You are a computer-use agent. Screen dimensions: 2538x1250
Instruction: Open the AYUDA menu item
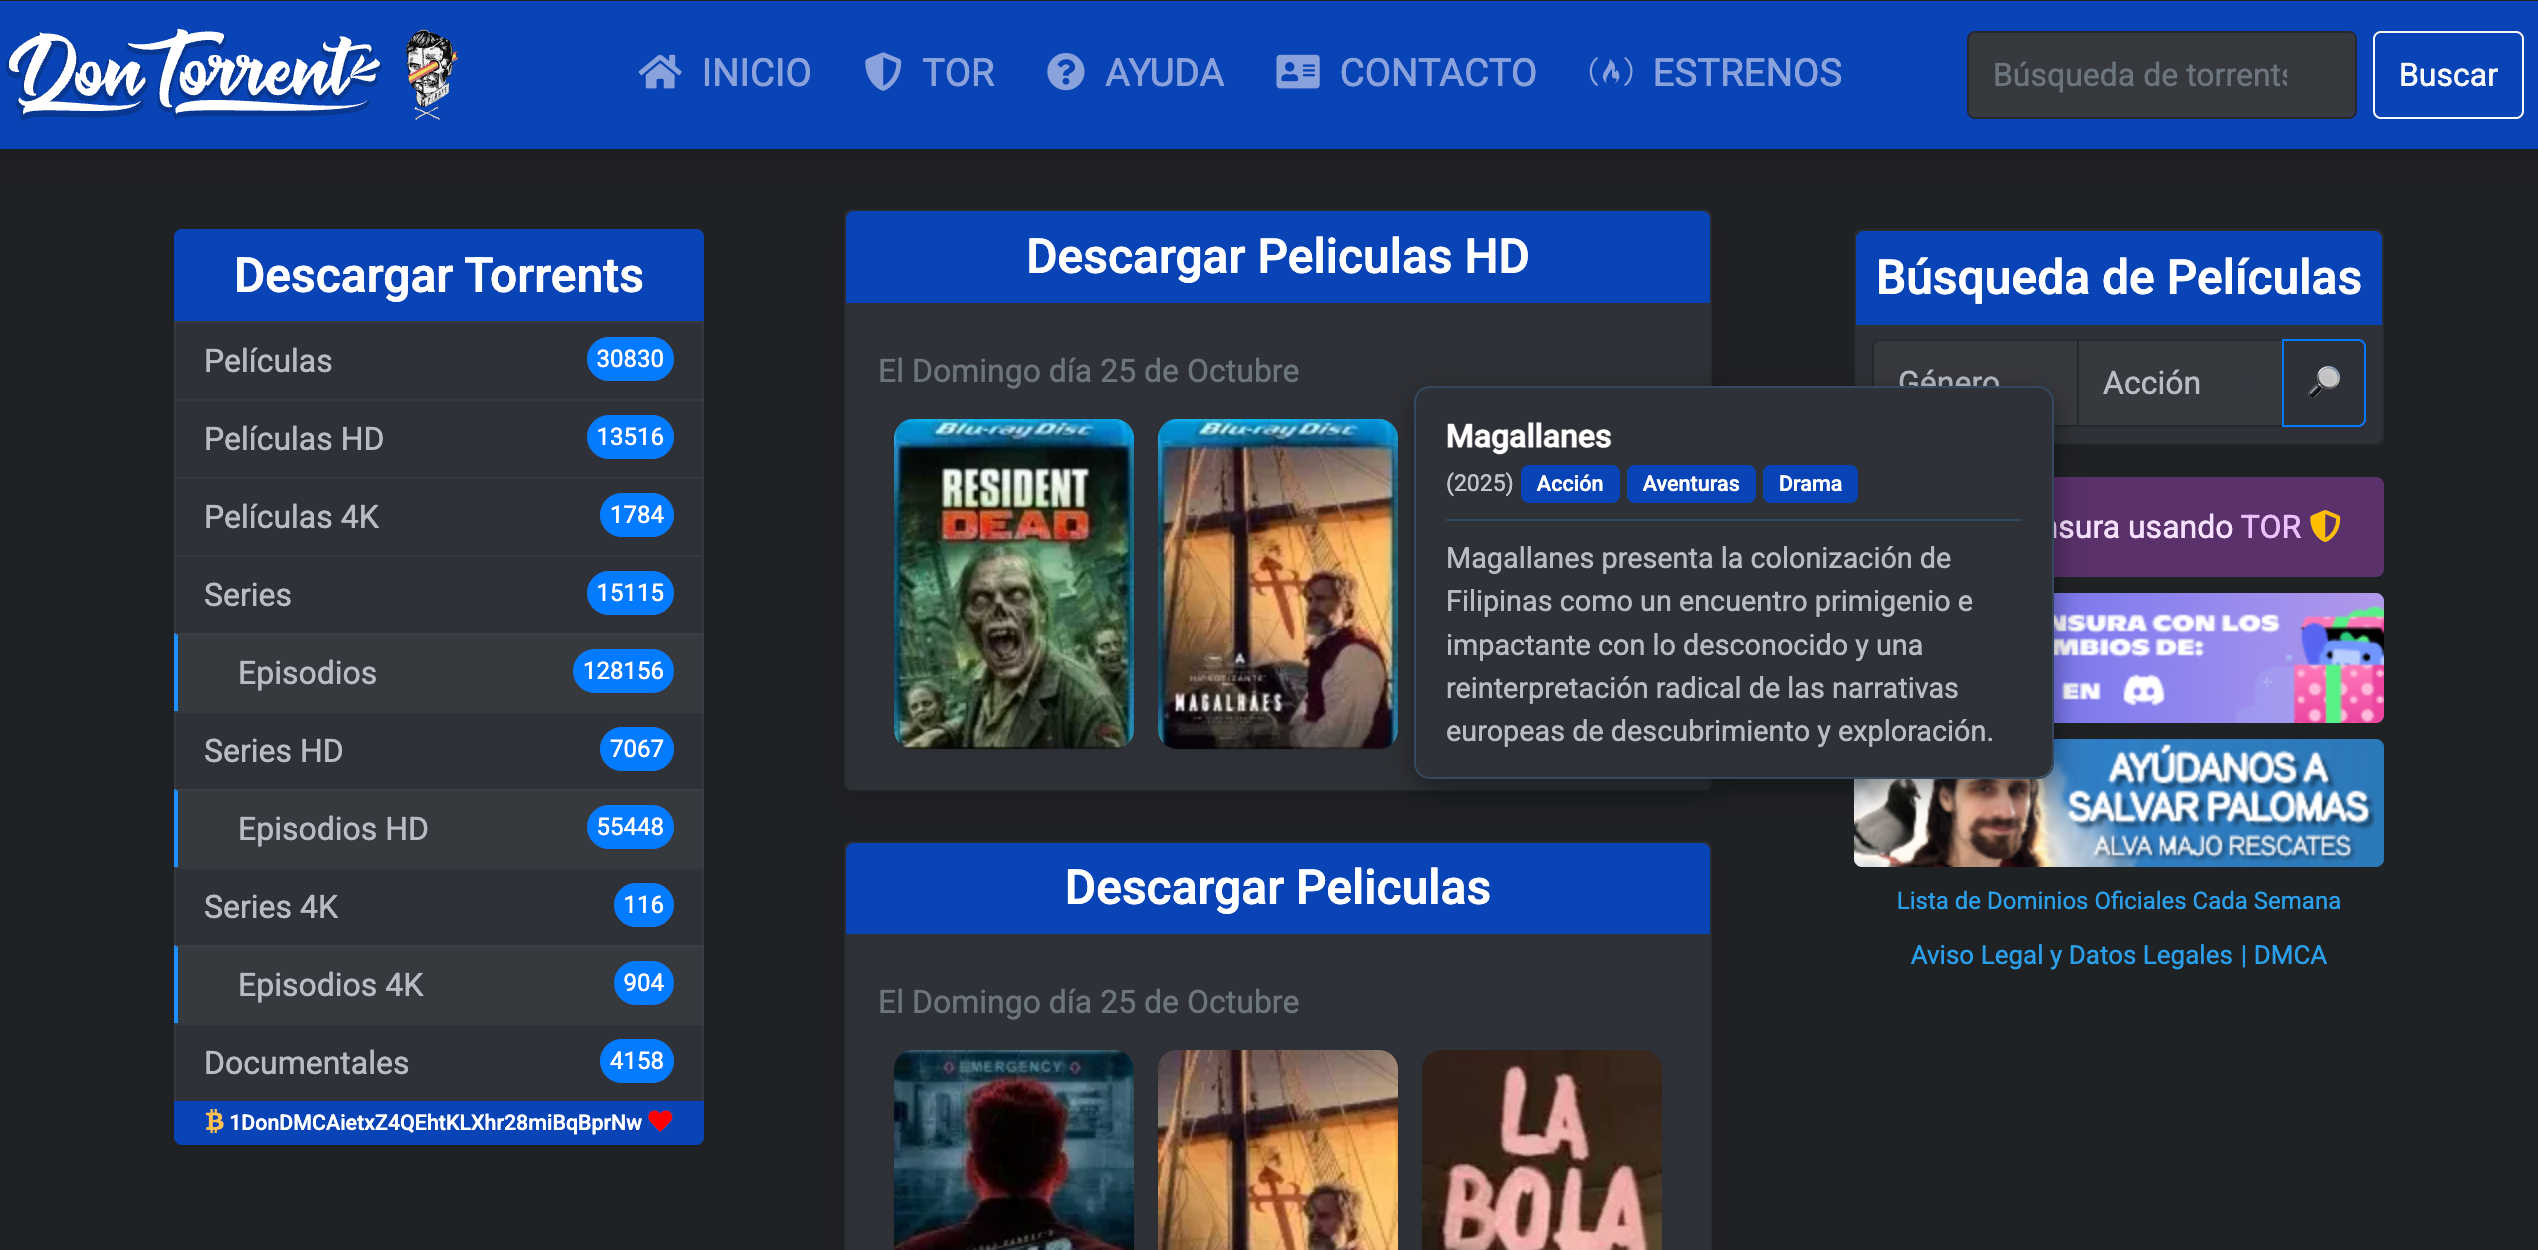coord(1135,73)
